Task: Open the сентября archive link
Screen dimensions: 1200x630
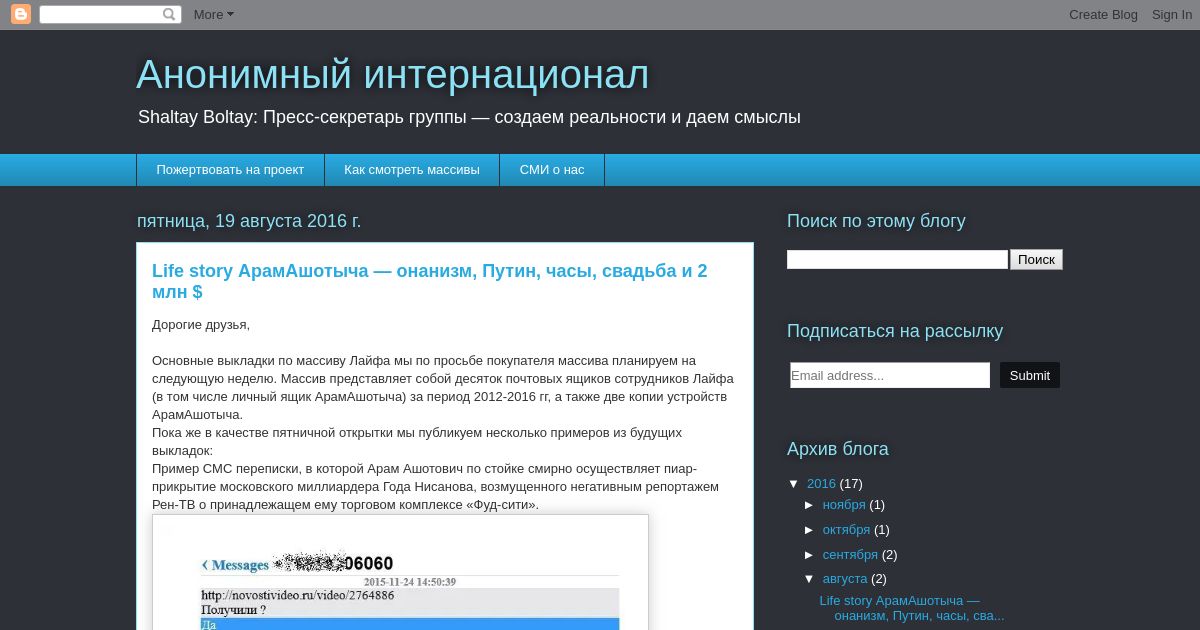Action: tap(850, 555)
